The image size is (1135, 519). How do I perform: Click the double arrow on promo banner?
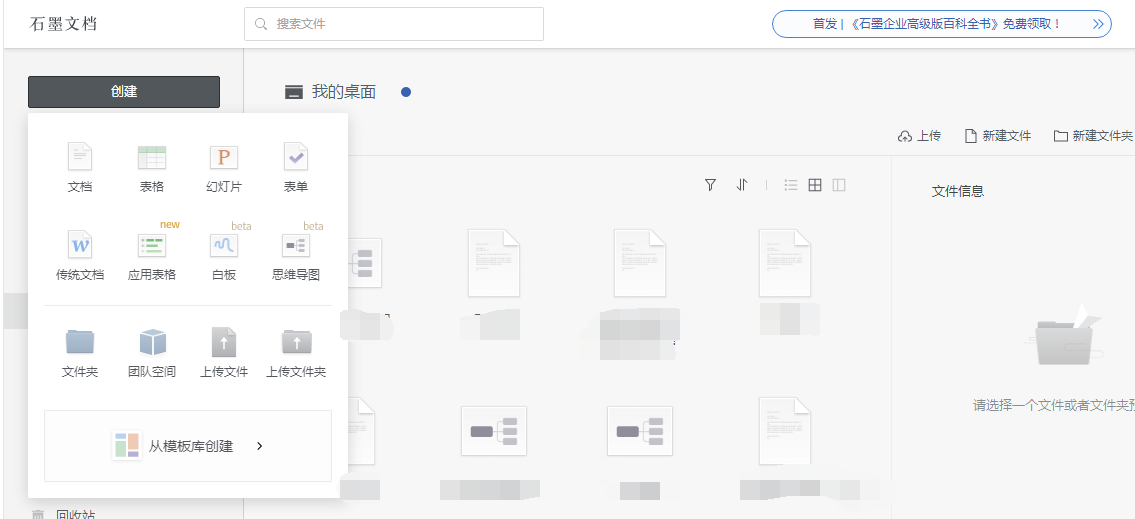pyautogui.click(x=1098, y=24)
